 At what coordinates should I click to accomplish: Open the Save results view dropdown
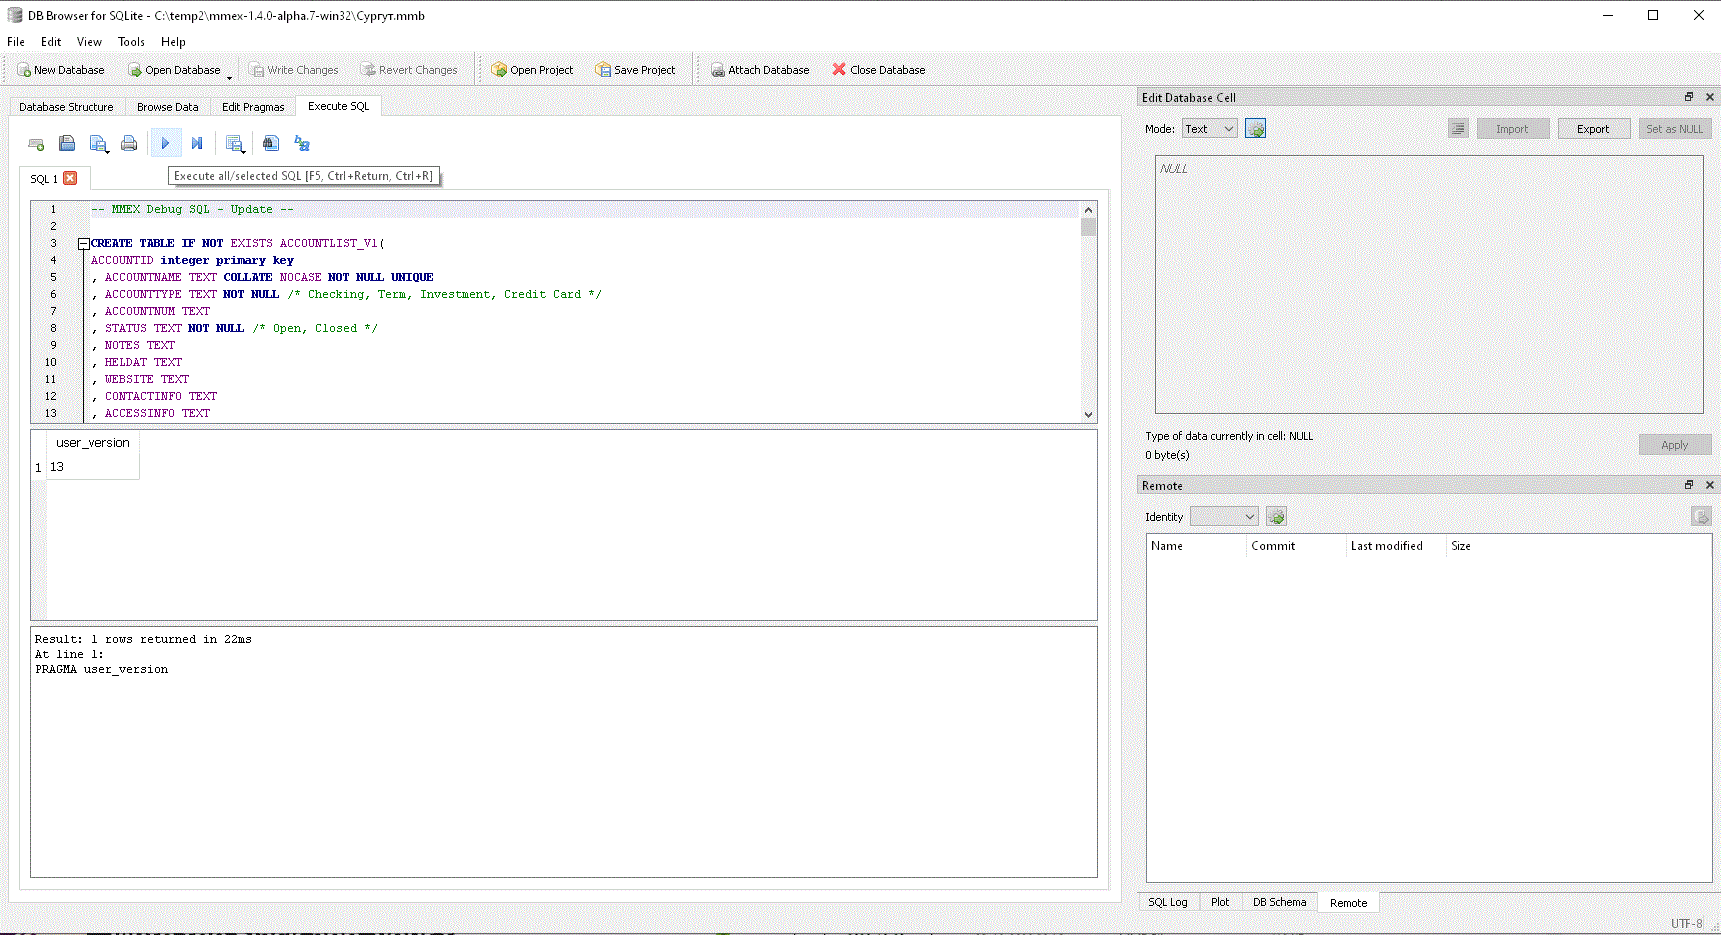click(x=235, y=144)
